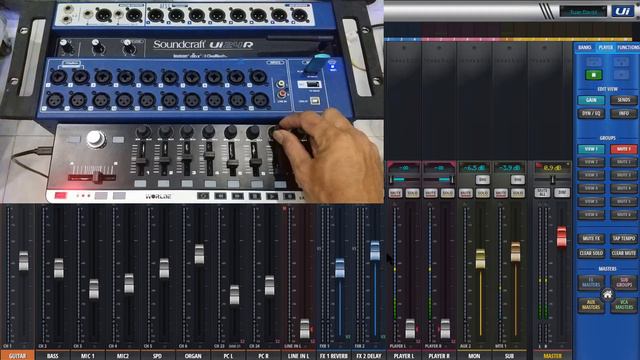Image resolution: width=640 pixels, height=360 pixels.
Task: Toggle MUTE FX button
Action: 591,238
